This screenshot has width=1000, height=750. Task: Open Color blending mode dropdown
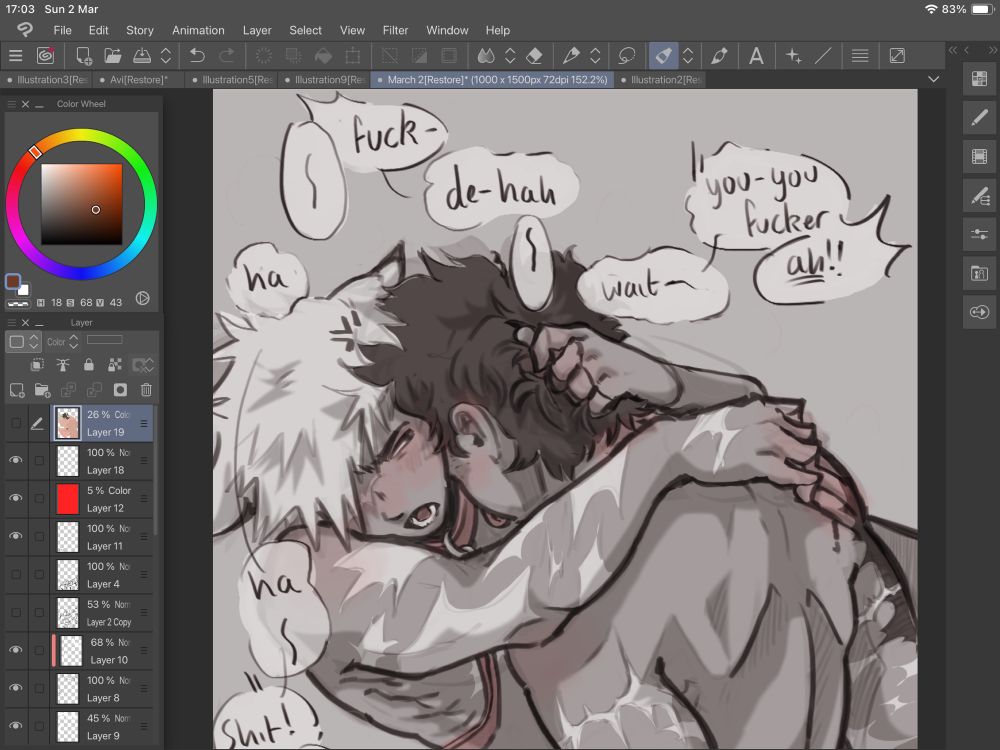(x=62, y=342)
